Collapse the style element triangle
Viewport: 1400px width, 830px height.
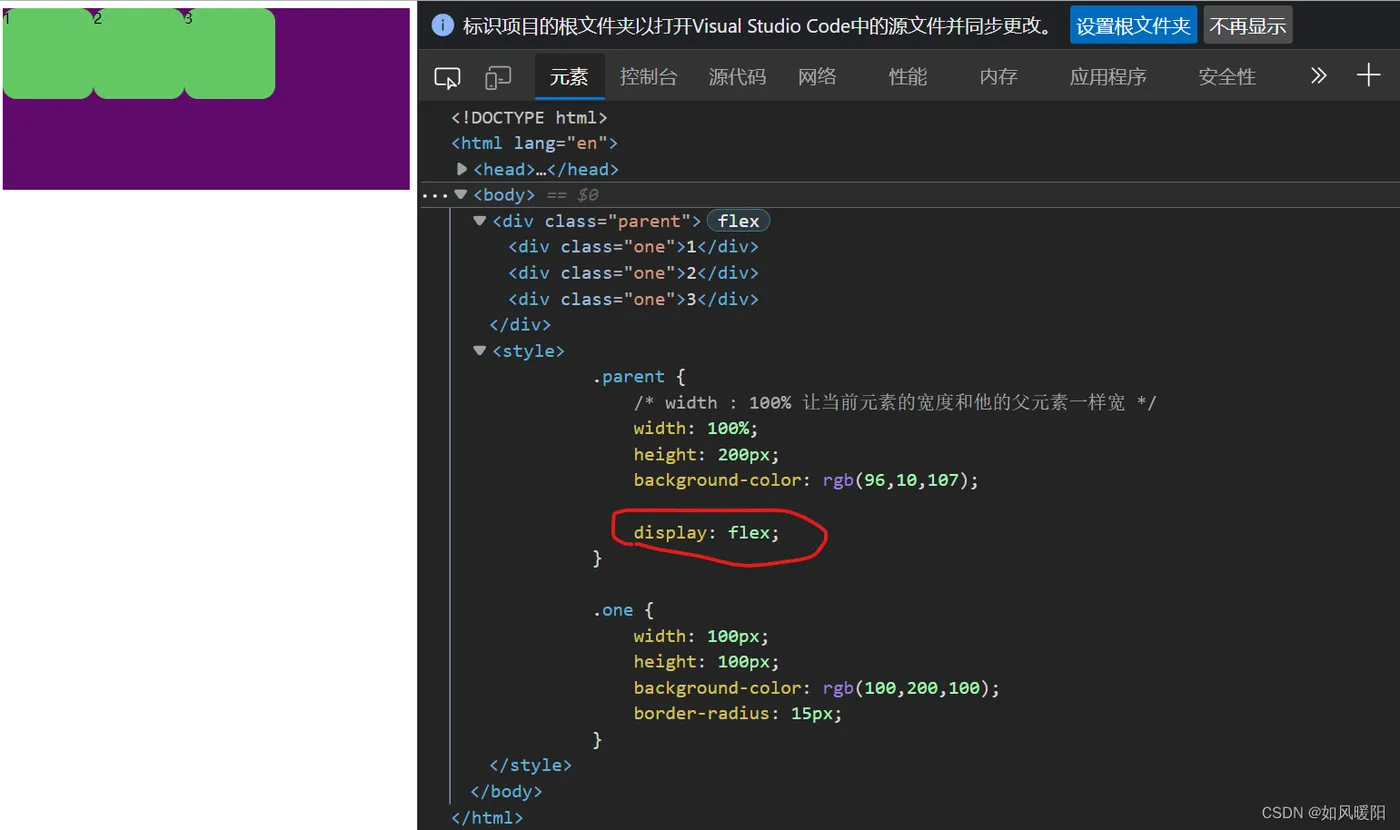(x=480, y=351)
